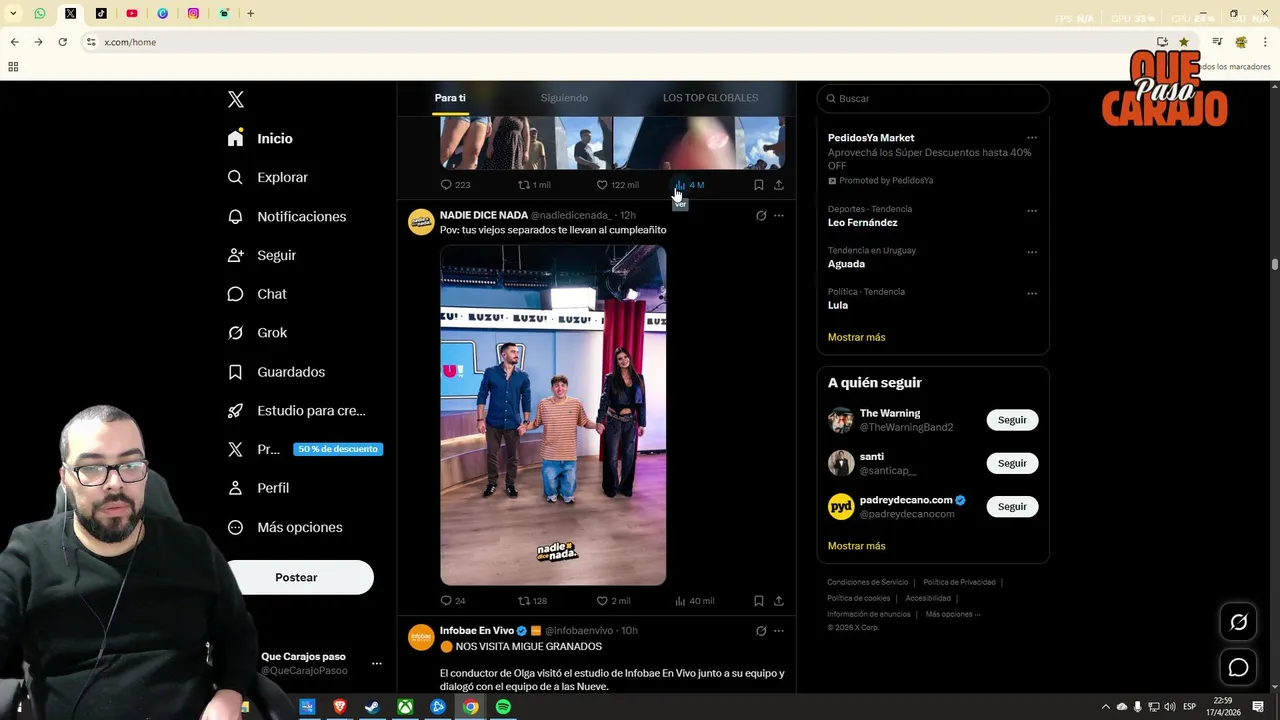1280x720 pixels.
Task: Follow santi with Seguir
Action: tap(1012, 463)
